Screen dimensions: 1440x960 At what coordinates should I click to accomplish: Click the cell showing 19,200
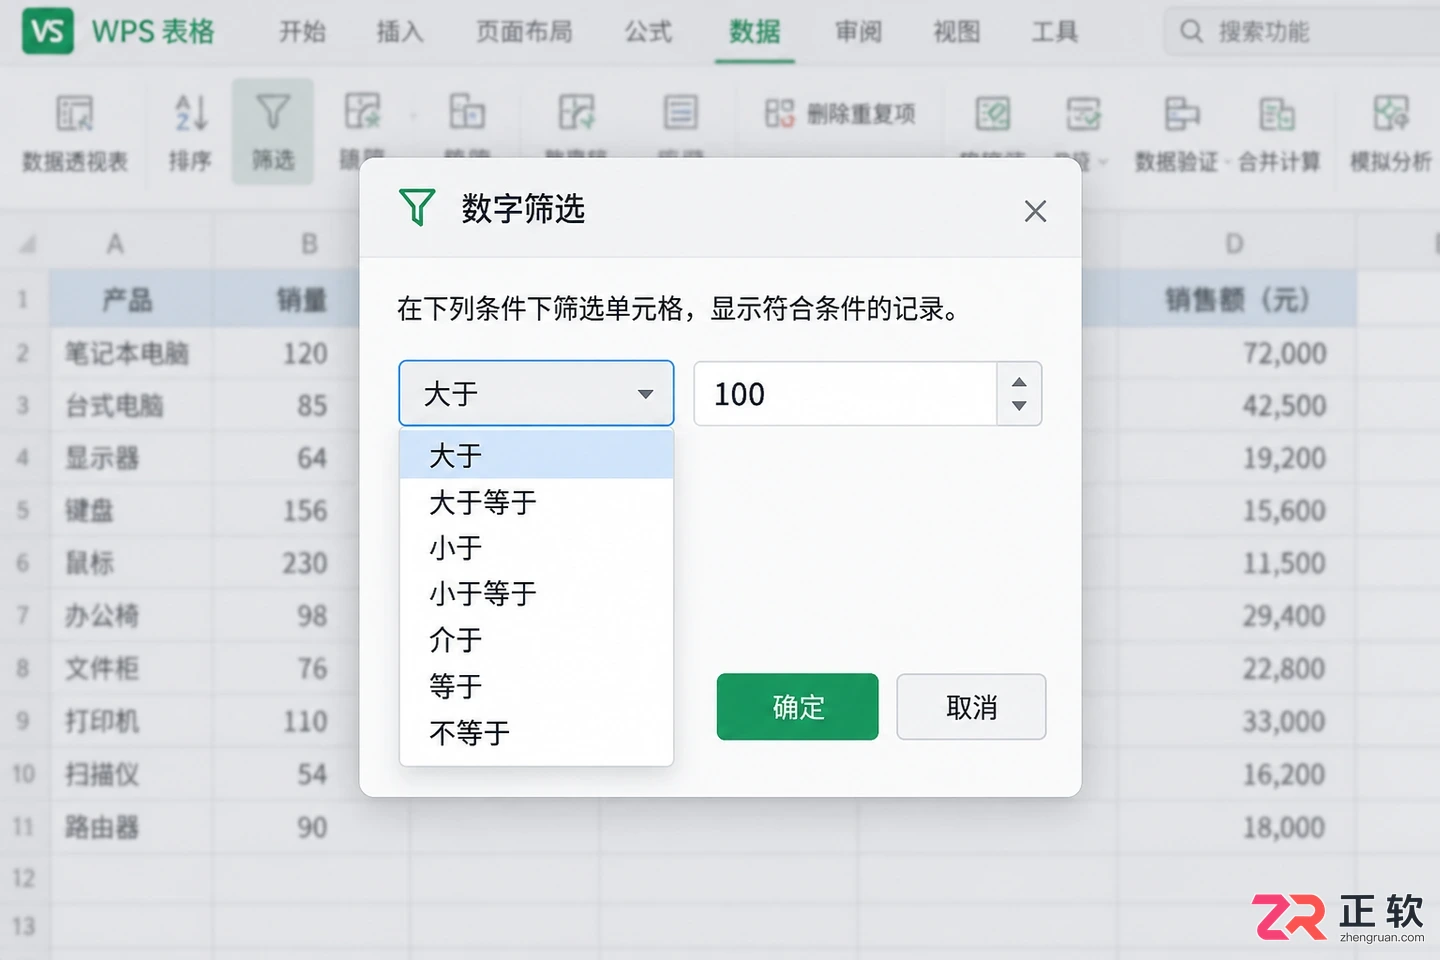[x=1238, y=458]
